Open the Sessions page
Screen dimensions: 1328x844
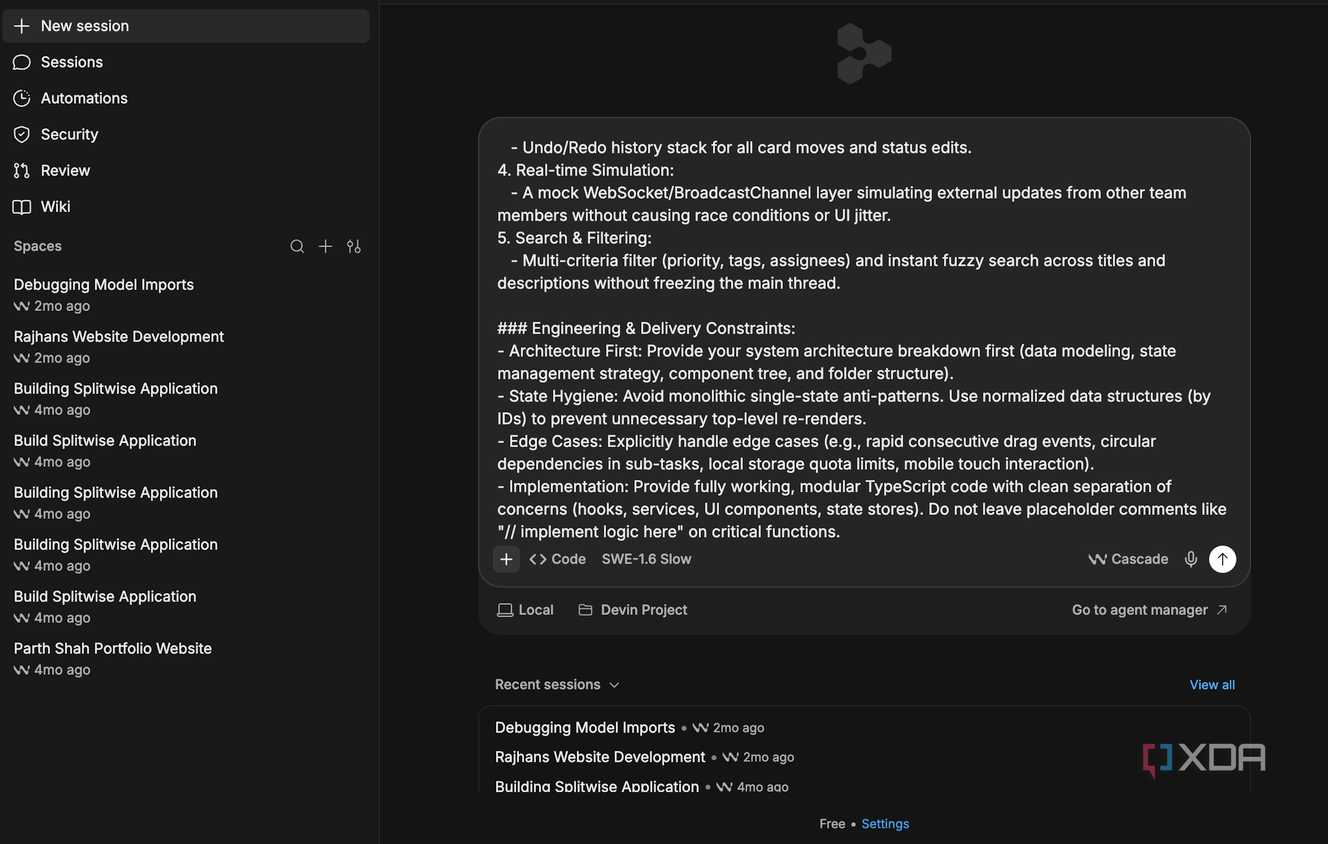186,62
